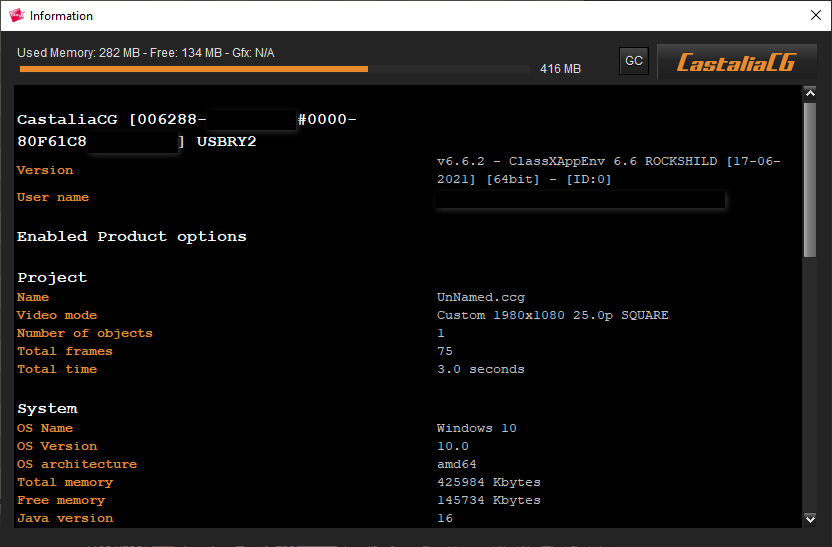
Task: Click the Used Memory status text
Action: (146, 53)
